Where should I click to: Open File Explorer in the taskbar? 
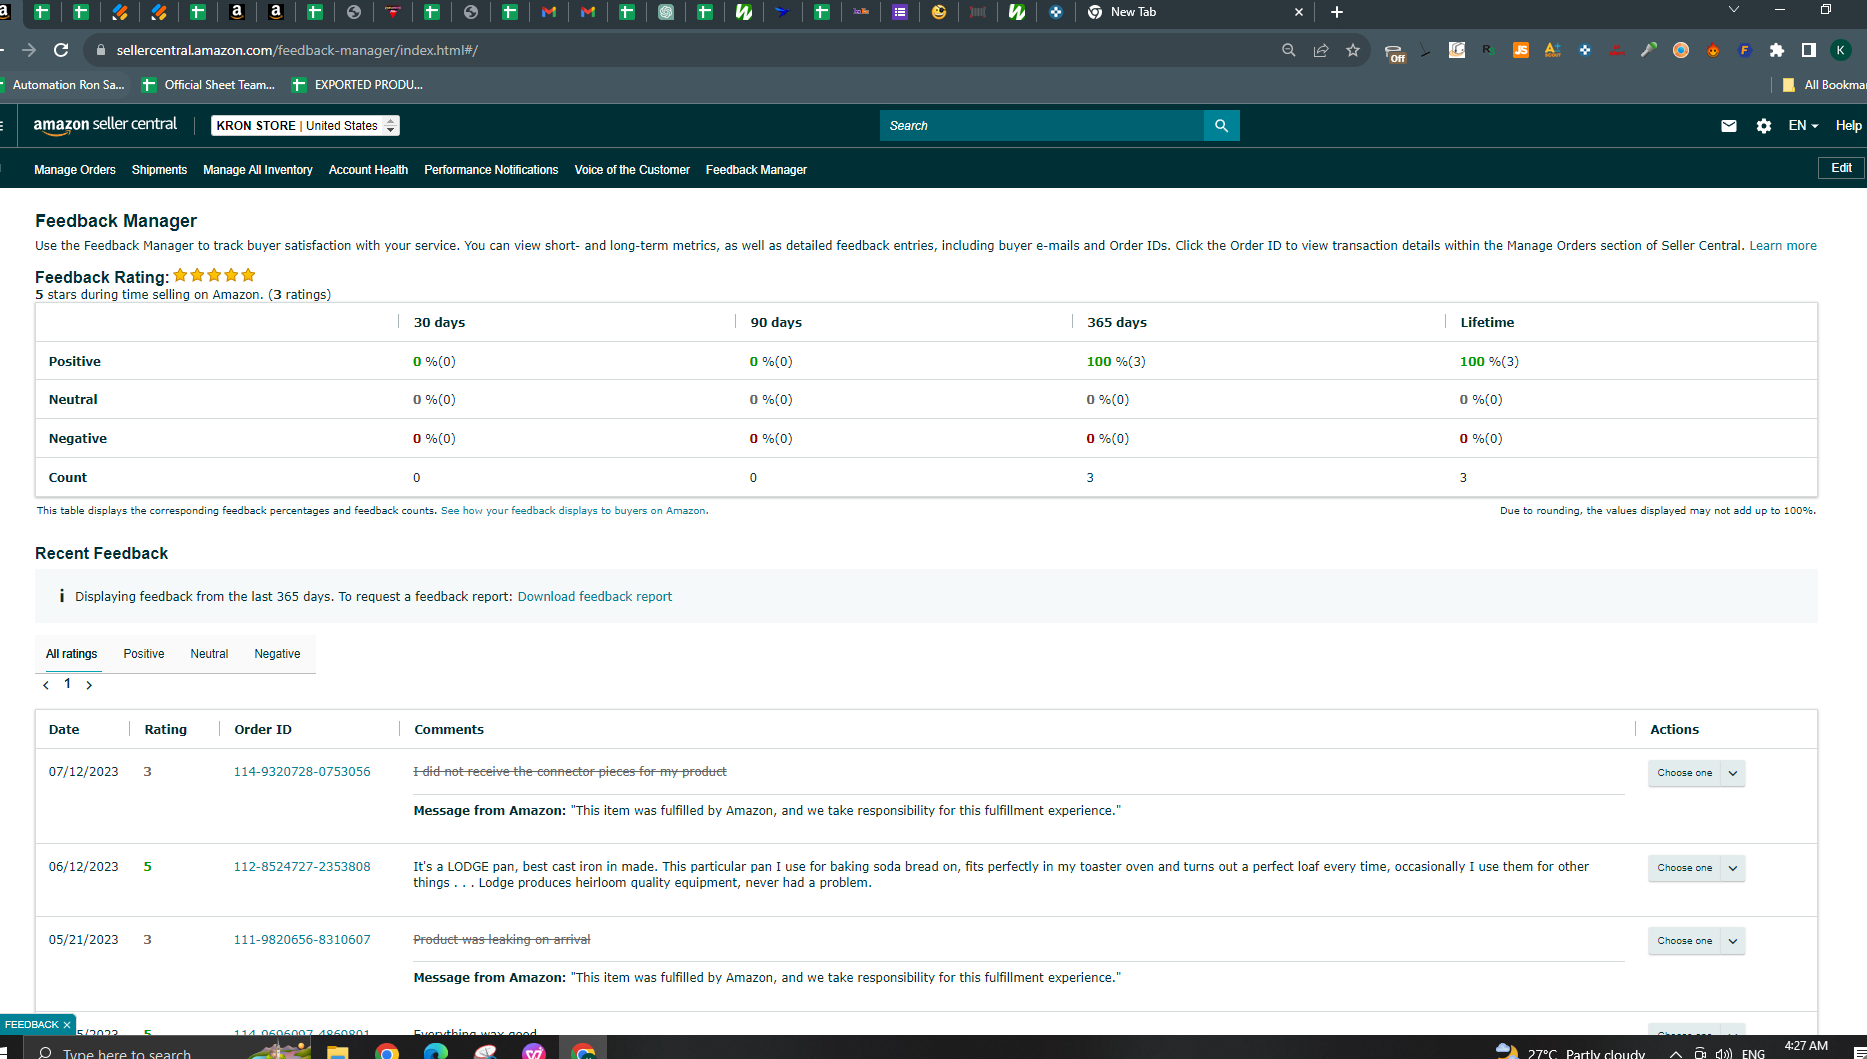click(337, 1052)
